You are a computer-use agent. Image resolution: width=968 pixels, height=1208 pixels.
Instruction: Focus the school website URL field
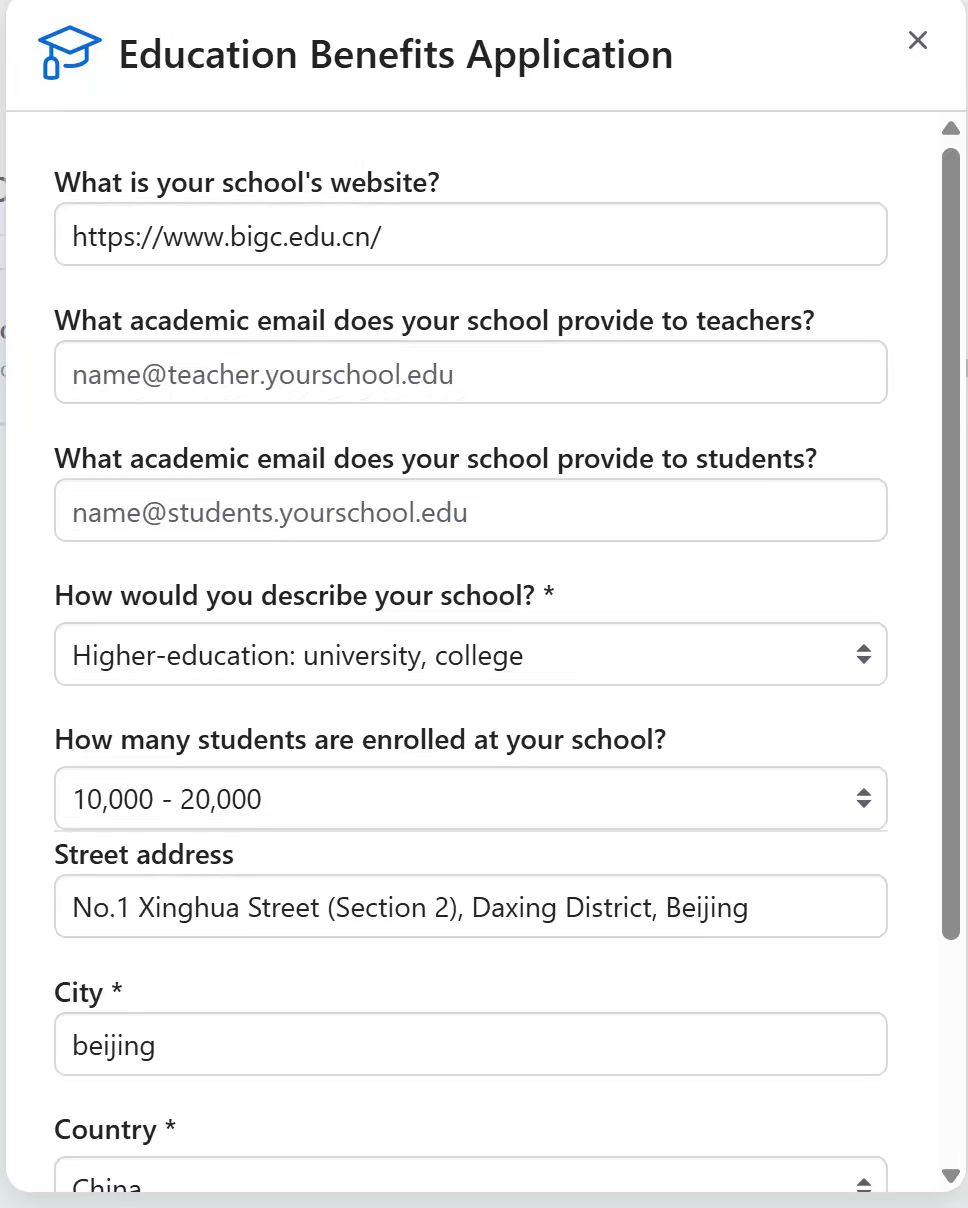[x=470, y=235]
